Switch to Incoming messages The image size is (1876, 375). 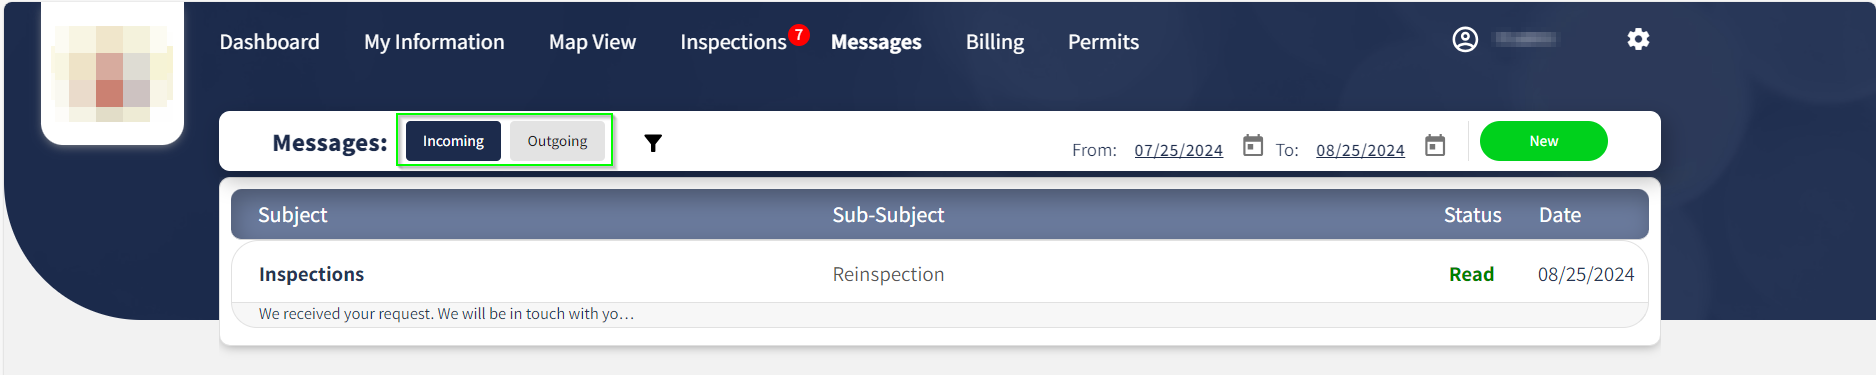click(453, 141)
